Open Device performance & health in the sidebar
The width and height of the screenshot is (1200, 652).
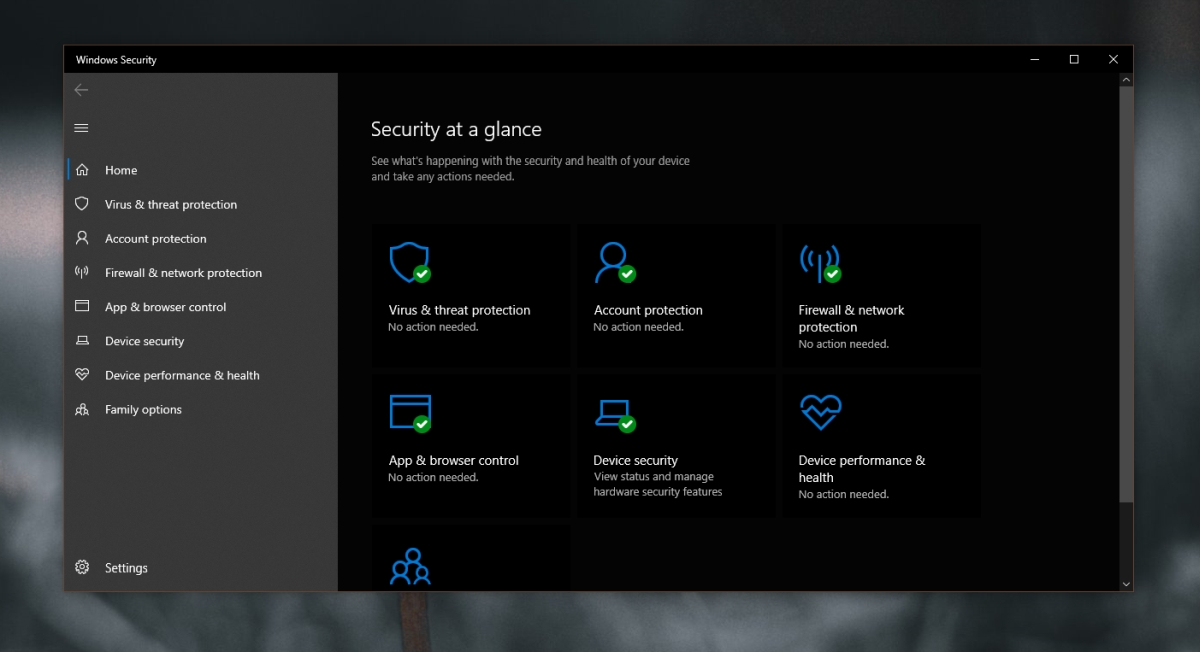coord(182,375)
